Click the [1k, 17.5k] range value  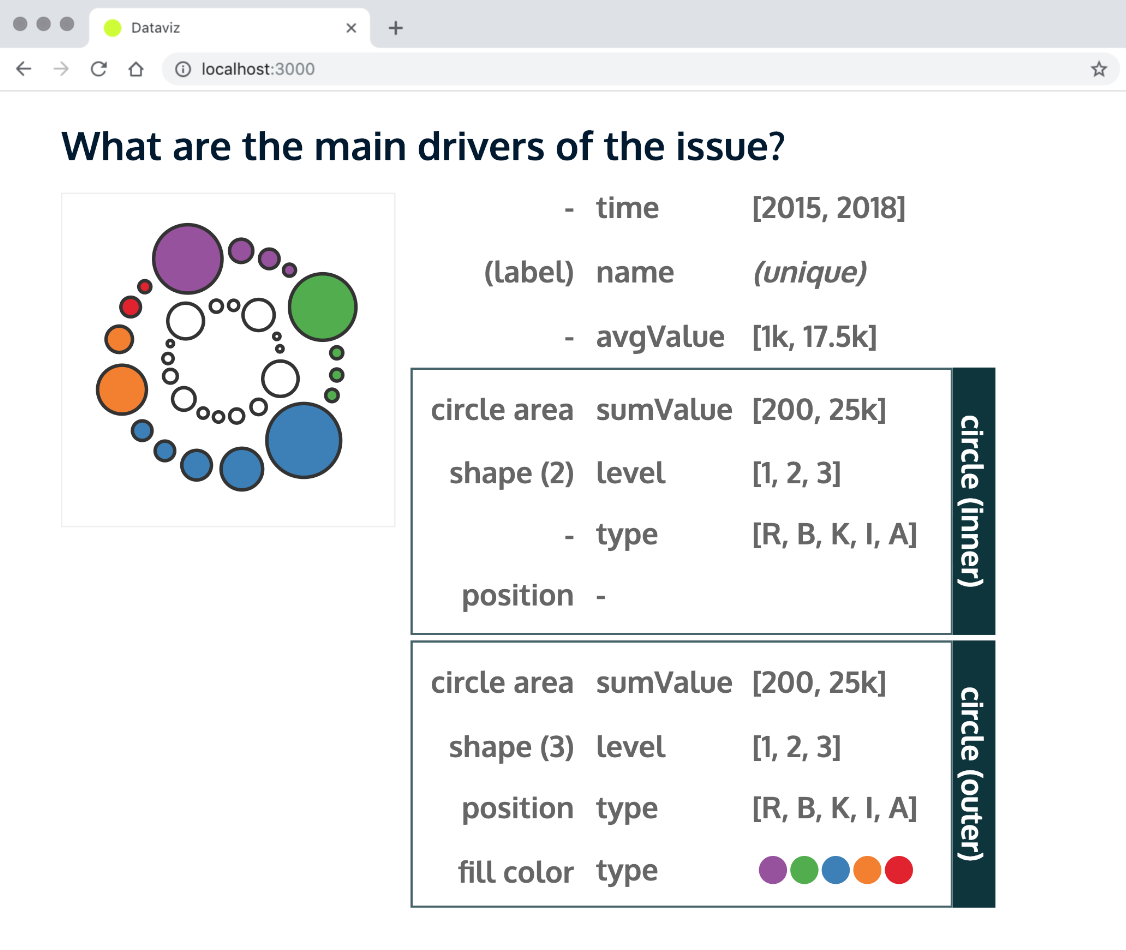[814, 337]
